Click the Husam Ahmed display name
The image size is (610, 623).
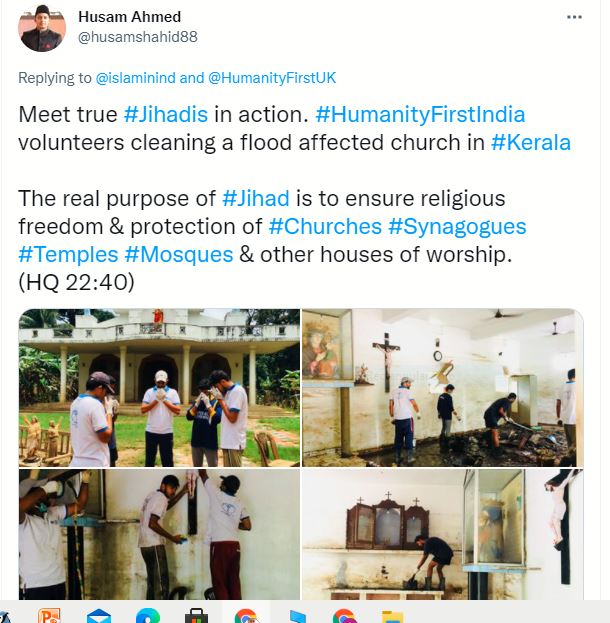click(x=130, y=17)
